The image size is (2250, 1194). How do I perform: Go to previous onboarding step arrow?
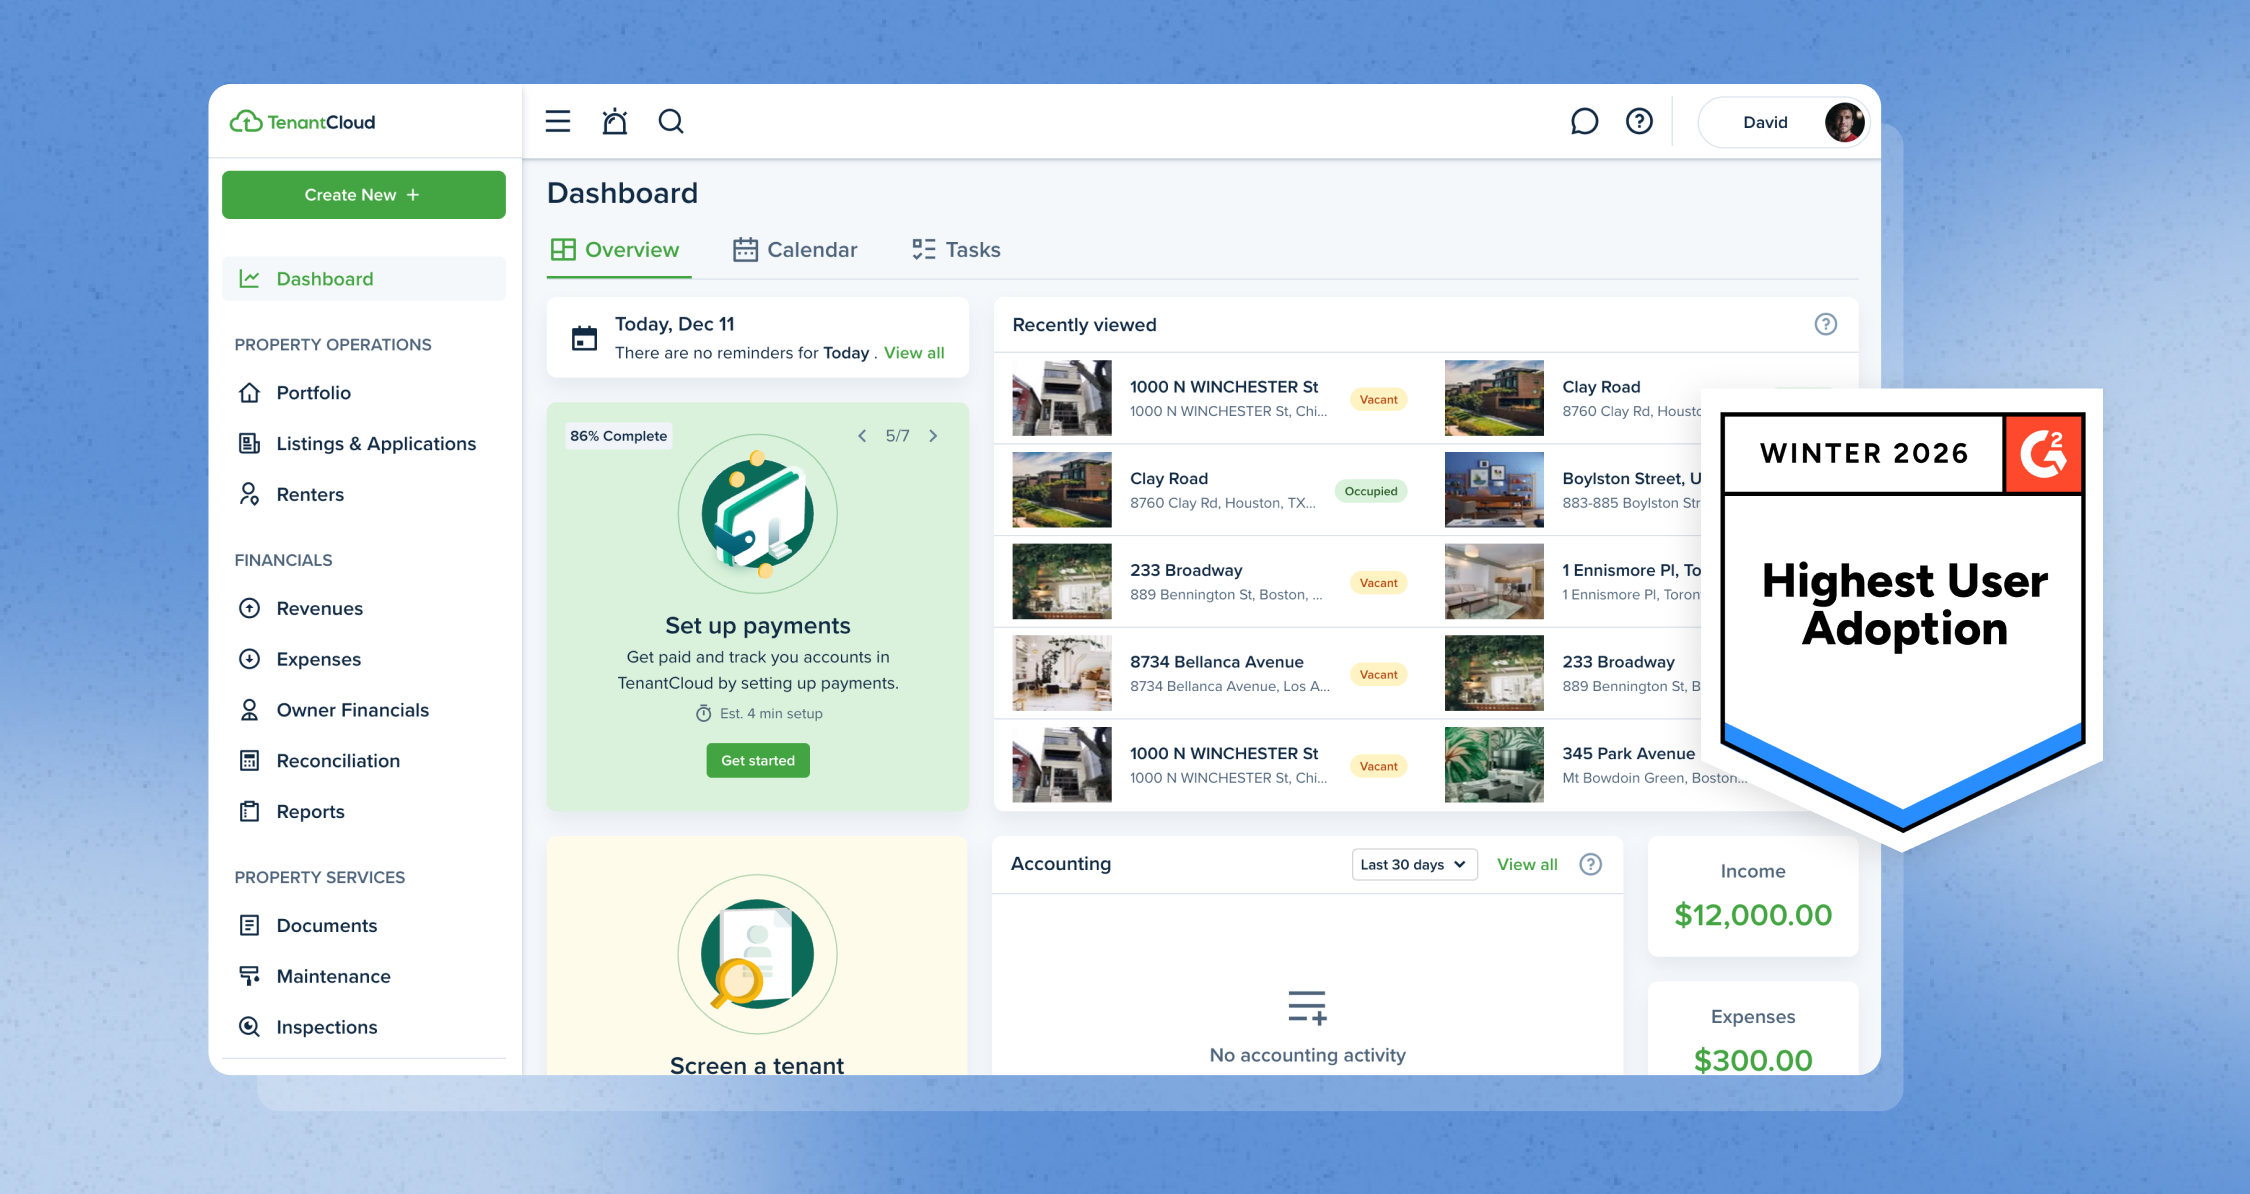862,436
